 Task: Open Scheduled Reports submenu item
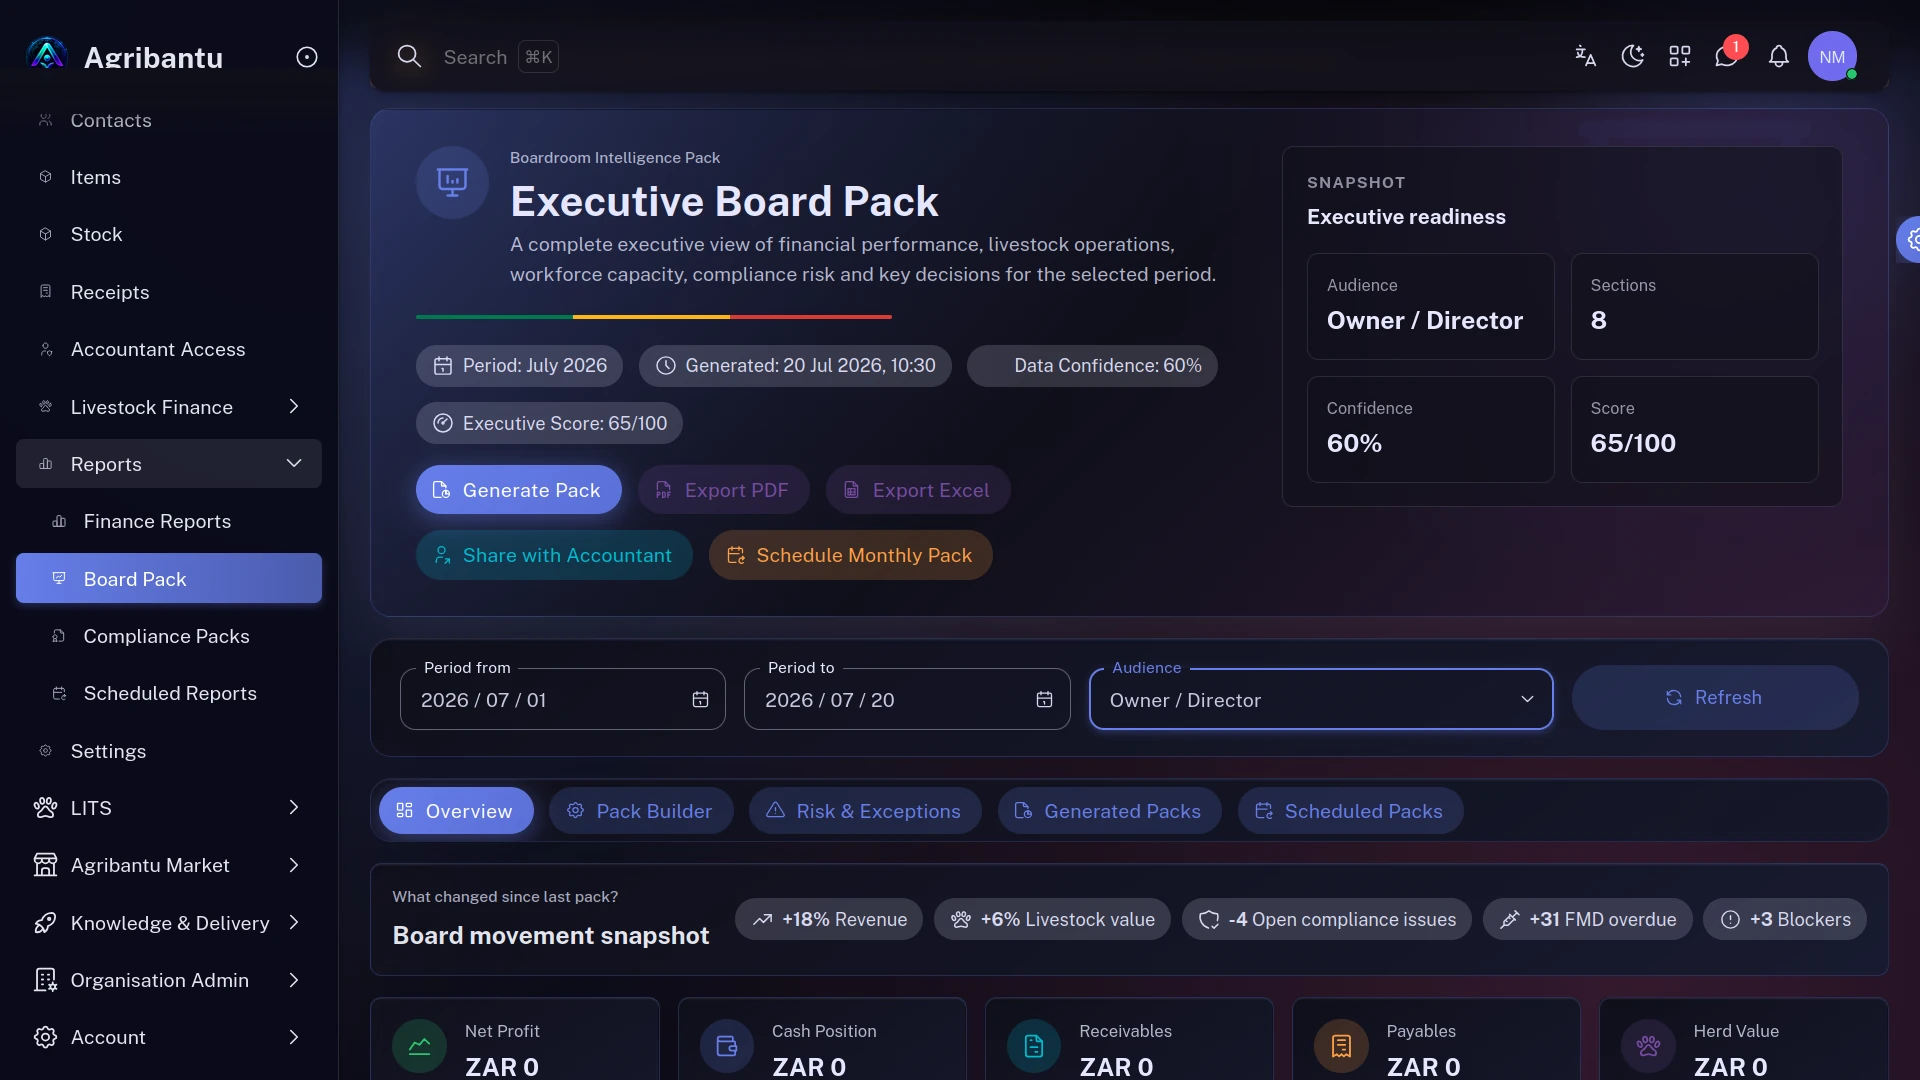click(x=169, y=693)
